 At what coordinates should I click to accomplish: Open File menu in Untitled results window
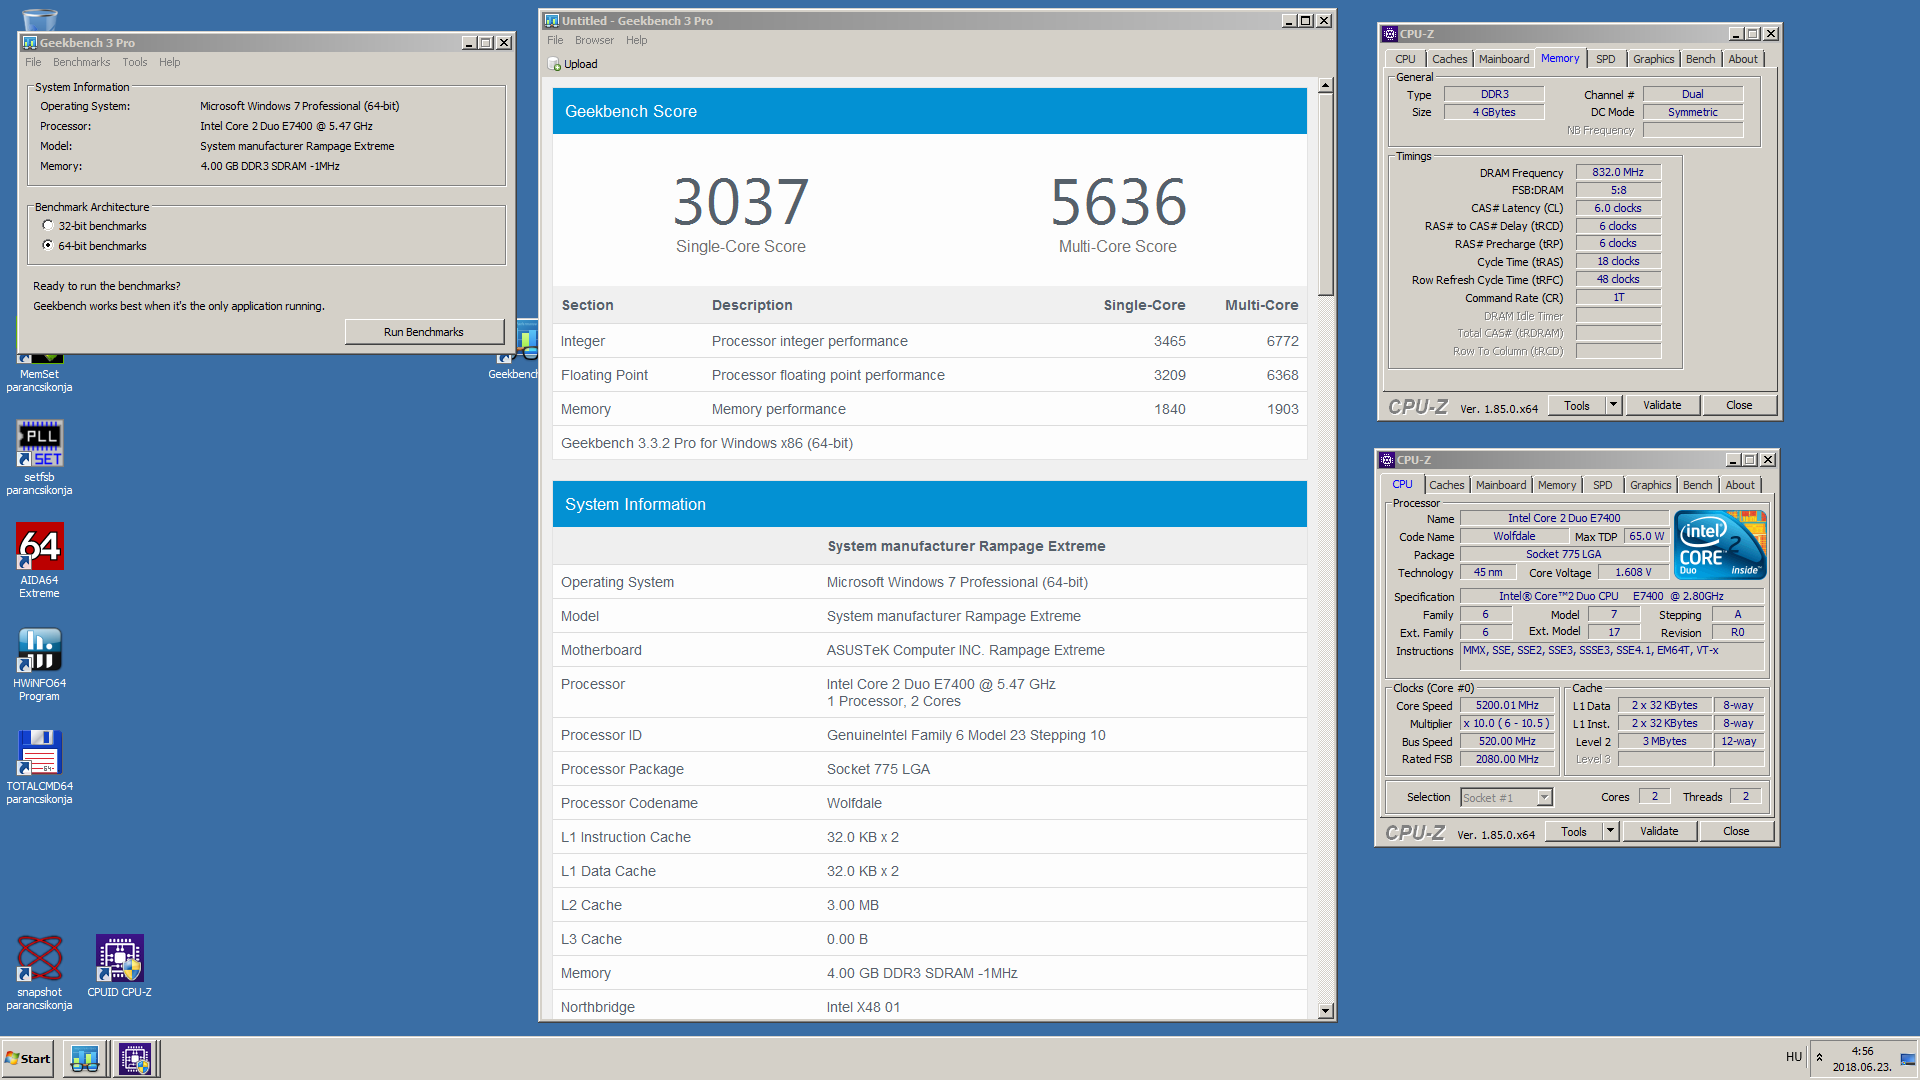555,40
